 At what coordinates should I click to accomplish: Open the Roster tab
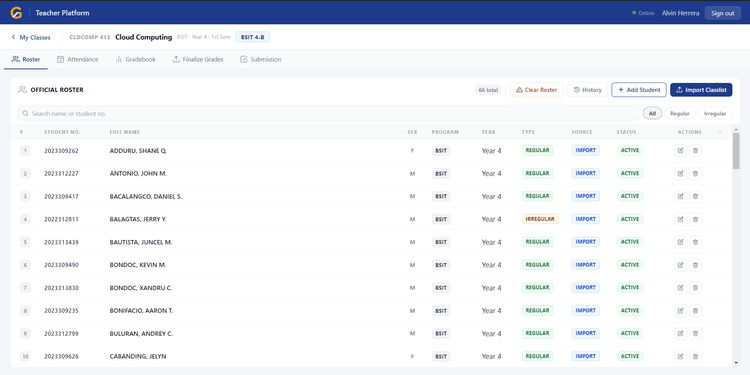tap(26, 59)
